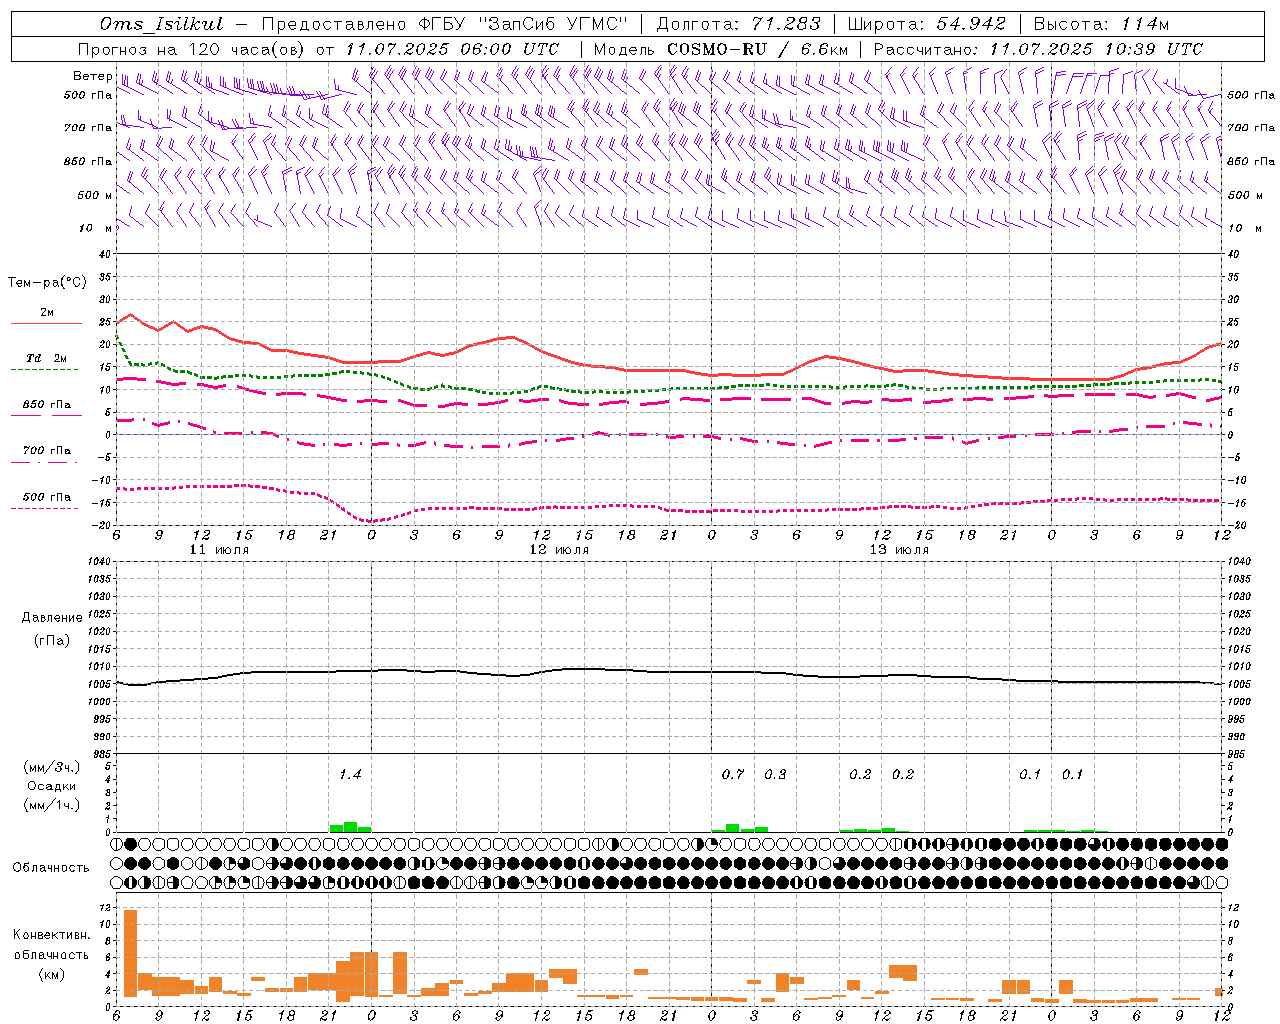Click the 0.7 precipitation amount value

[733, 774]
